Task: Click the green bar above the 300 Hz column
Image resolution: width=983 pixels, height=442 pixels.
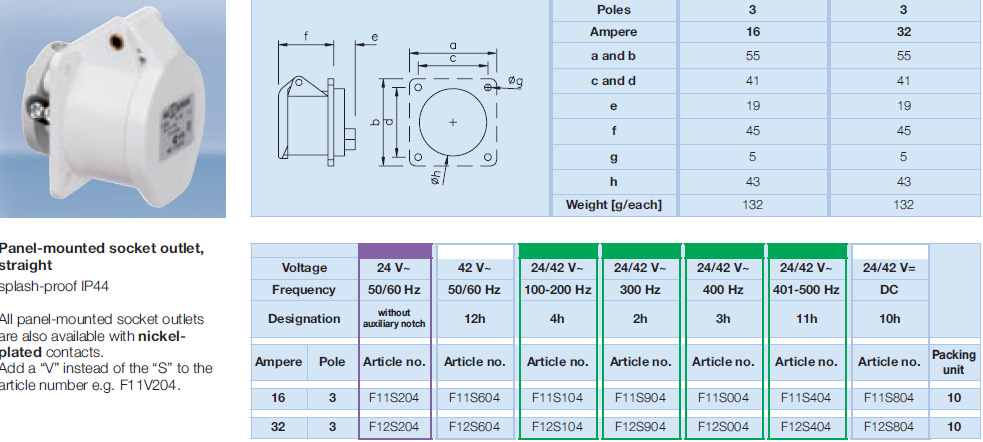Action: pyautogui.click(x=640, y=250)
